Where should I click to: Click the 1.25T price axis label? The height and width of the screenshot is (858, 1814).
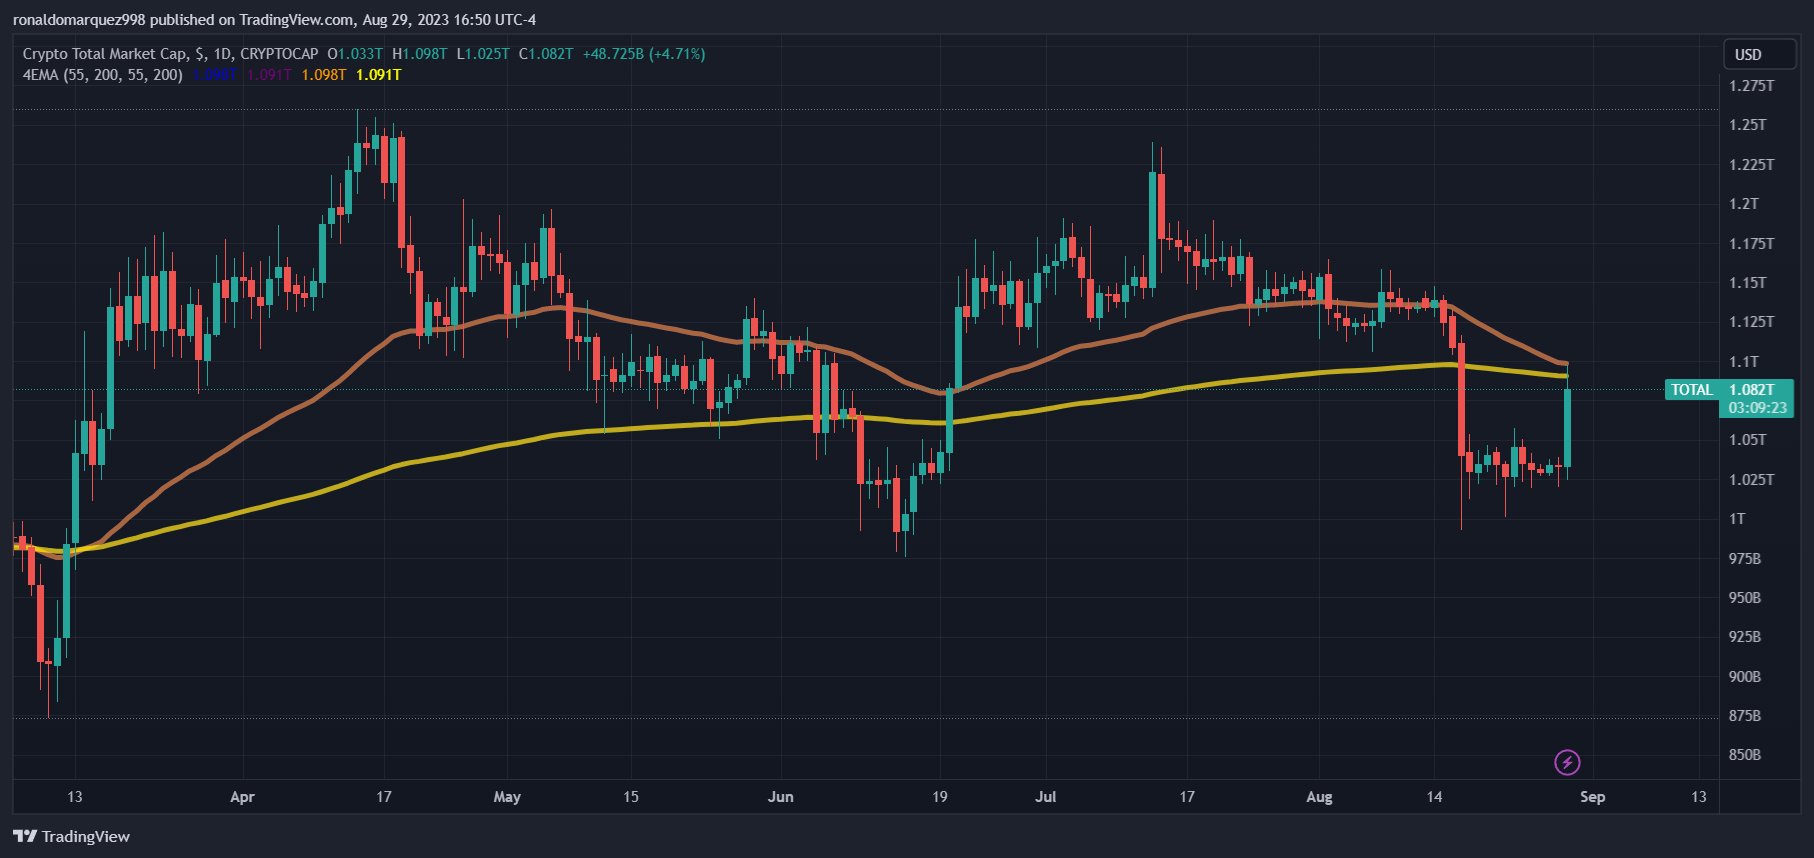1748,125
